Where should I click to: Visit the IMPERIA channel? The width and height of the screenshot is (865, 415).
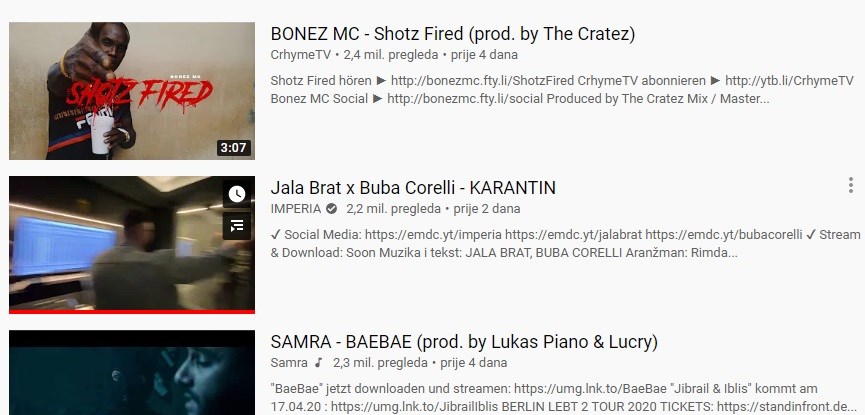(x=296, y=209)
